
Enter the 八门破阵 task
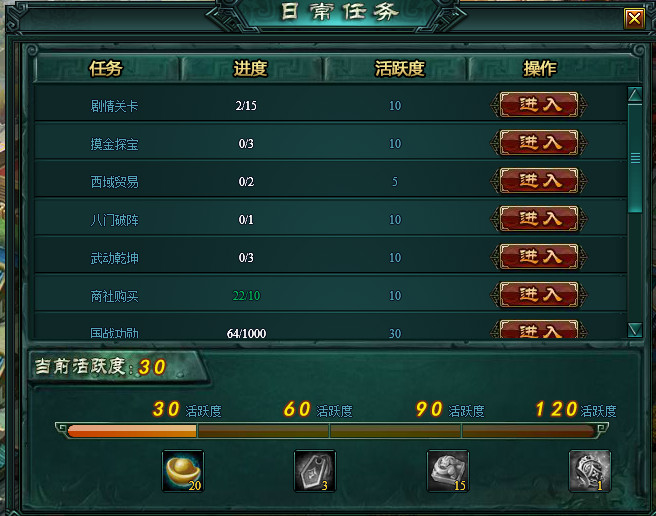point(539,219)
